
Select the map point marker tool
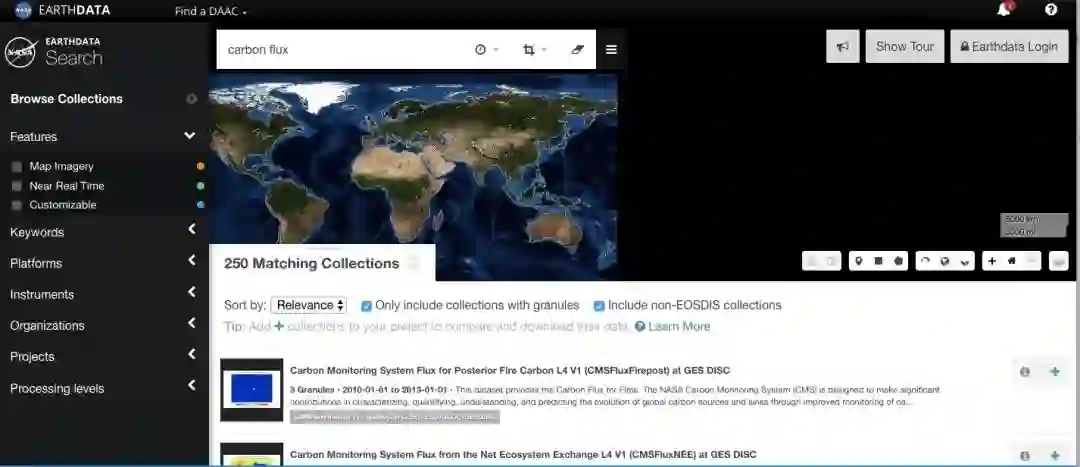pyautogui.click(x=858, y=261)
